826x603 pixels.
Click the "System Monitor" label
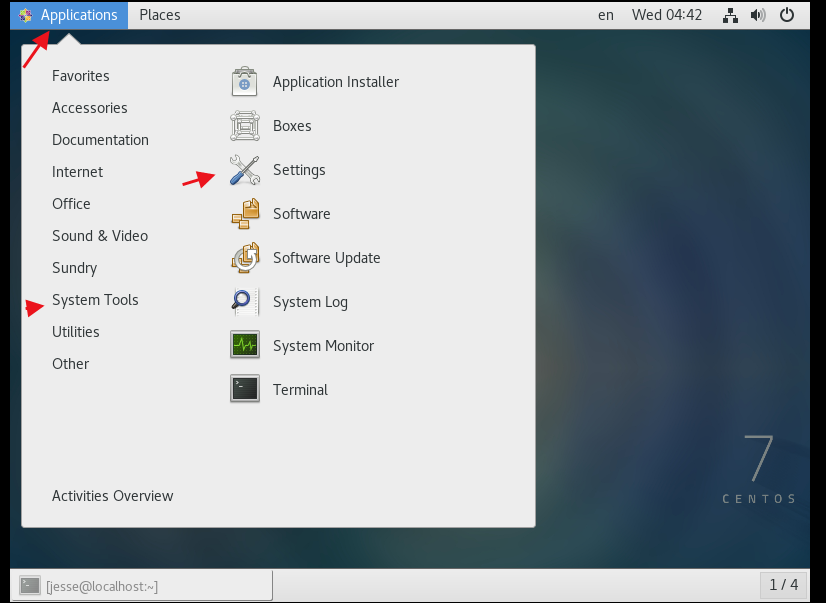pos(323,346)
